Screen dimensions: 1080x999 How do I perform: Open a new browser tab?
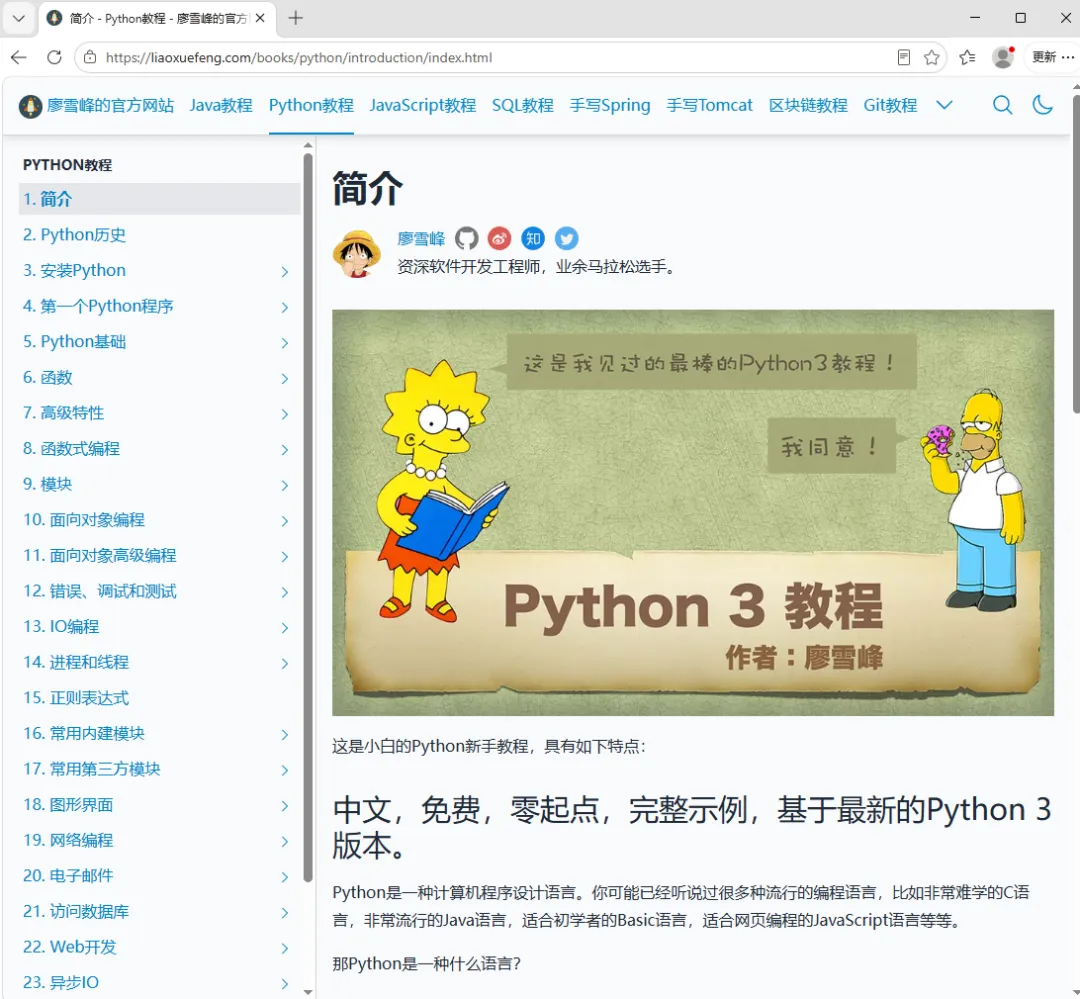[x=295, y=18]
